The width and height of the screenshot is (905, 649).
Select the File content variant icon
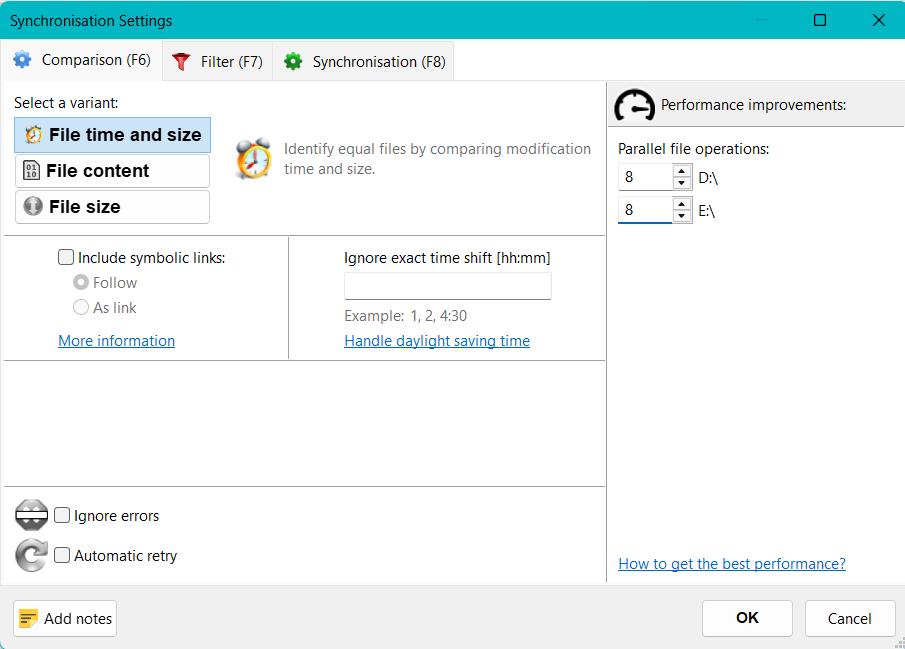(x=31, y=170)
